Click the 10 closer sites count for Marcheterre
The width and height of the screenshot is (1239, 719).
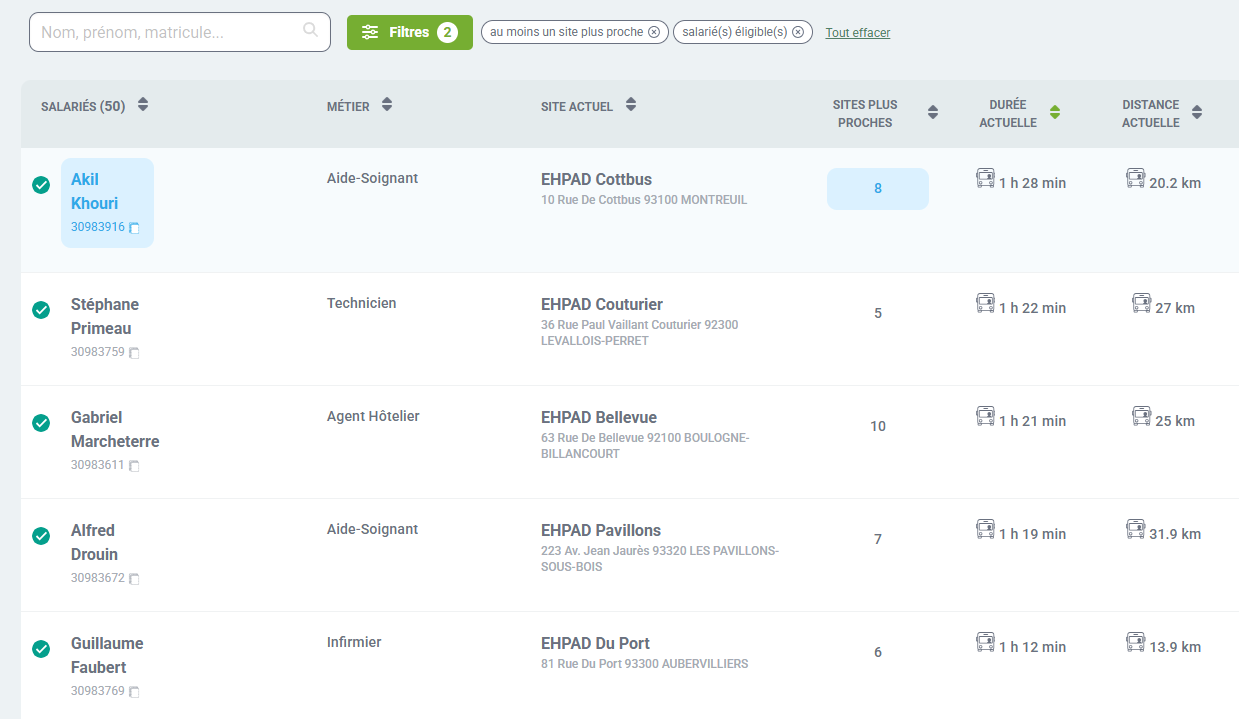(x=878, y=426)
